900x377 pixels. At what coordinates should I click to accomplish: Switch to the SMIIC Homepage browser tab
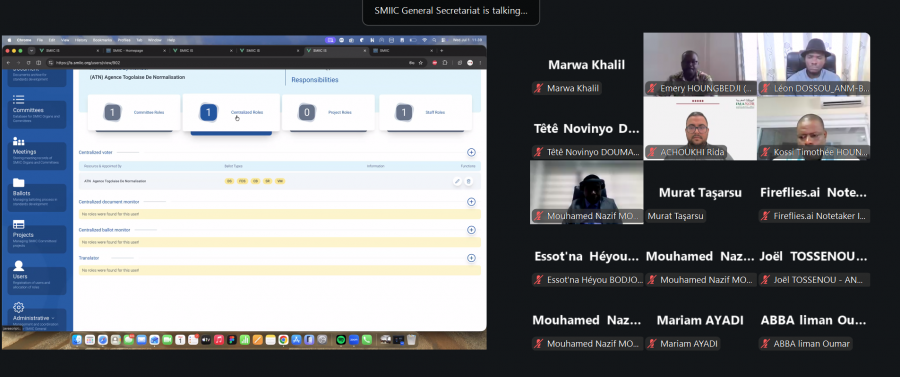[137, 50]
